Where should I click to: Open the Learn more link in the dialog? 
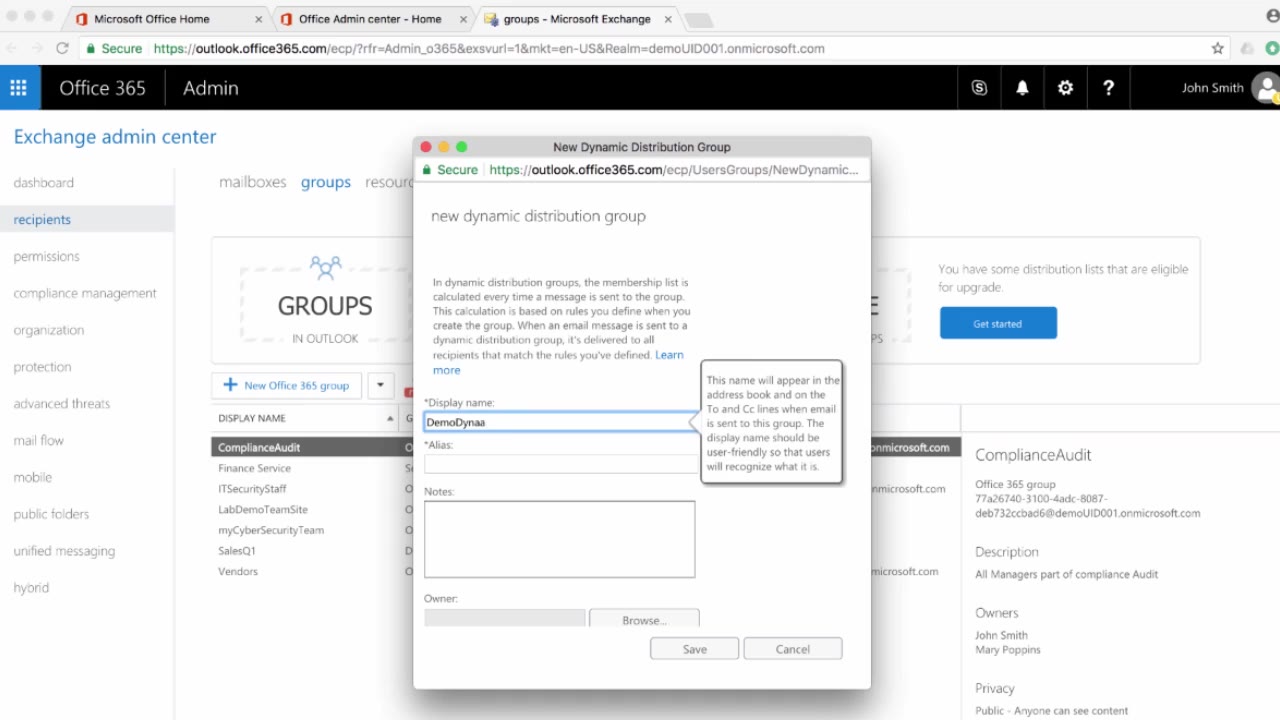point(668,354)
